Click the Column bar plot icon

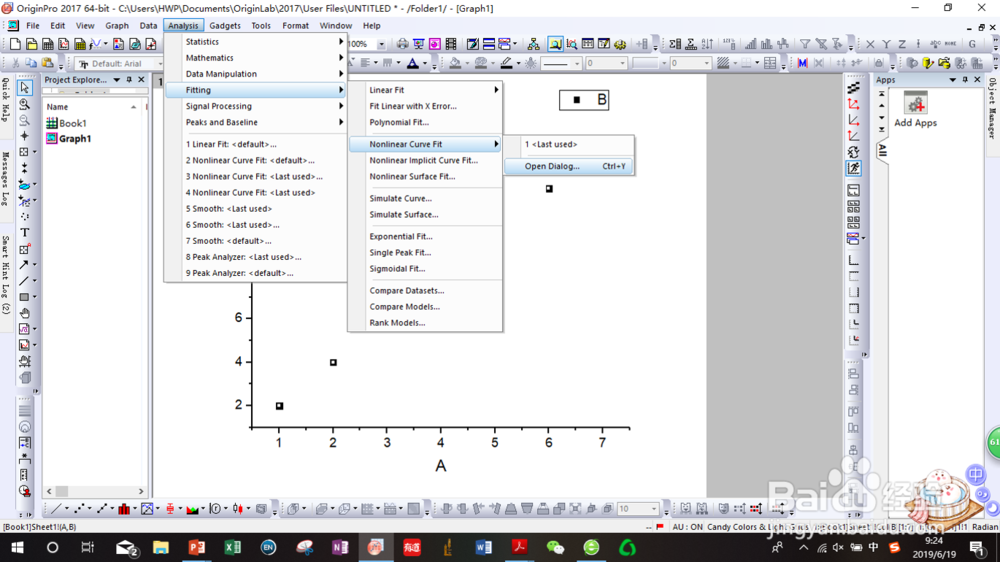124,508
